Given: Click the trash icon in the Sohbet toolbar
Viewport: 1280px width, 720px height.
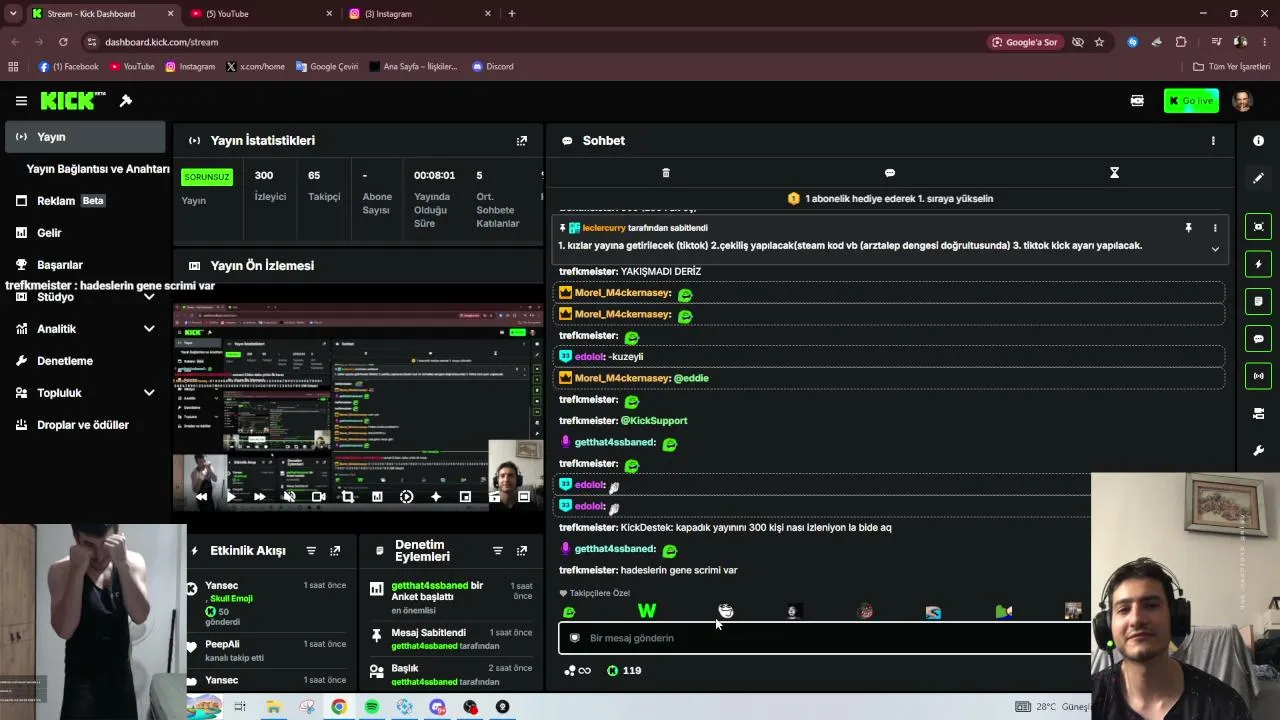Looking at the screenshot, I should [x=666, y=173].
